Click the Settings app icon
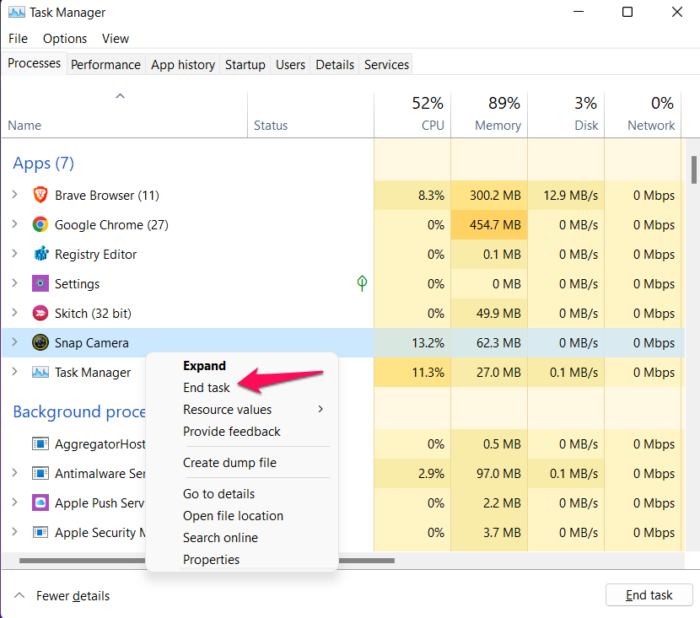Viewport: 700px width, 618px height. coord(40,284)
